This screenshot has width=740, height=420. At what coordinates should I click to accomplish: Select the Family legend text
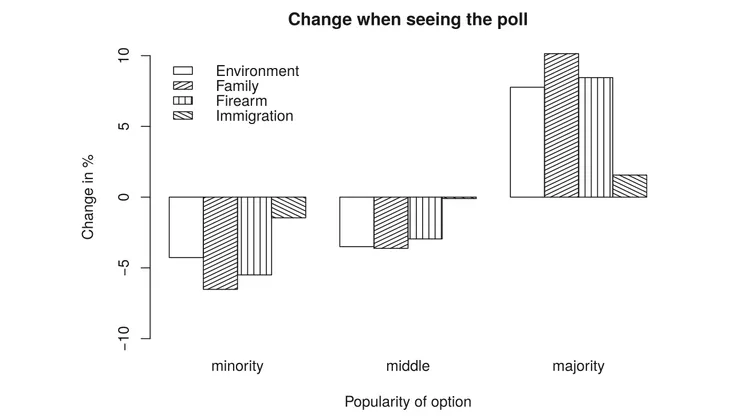click(x=237, y=86)
